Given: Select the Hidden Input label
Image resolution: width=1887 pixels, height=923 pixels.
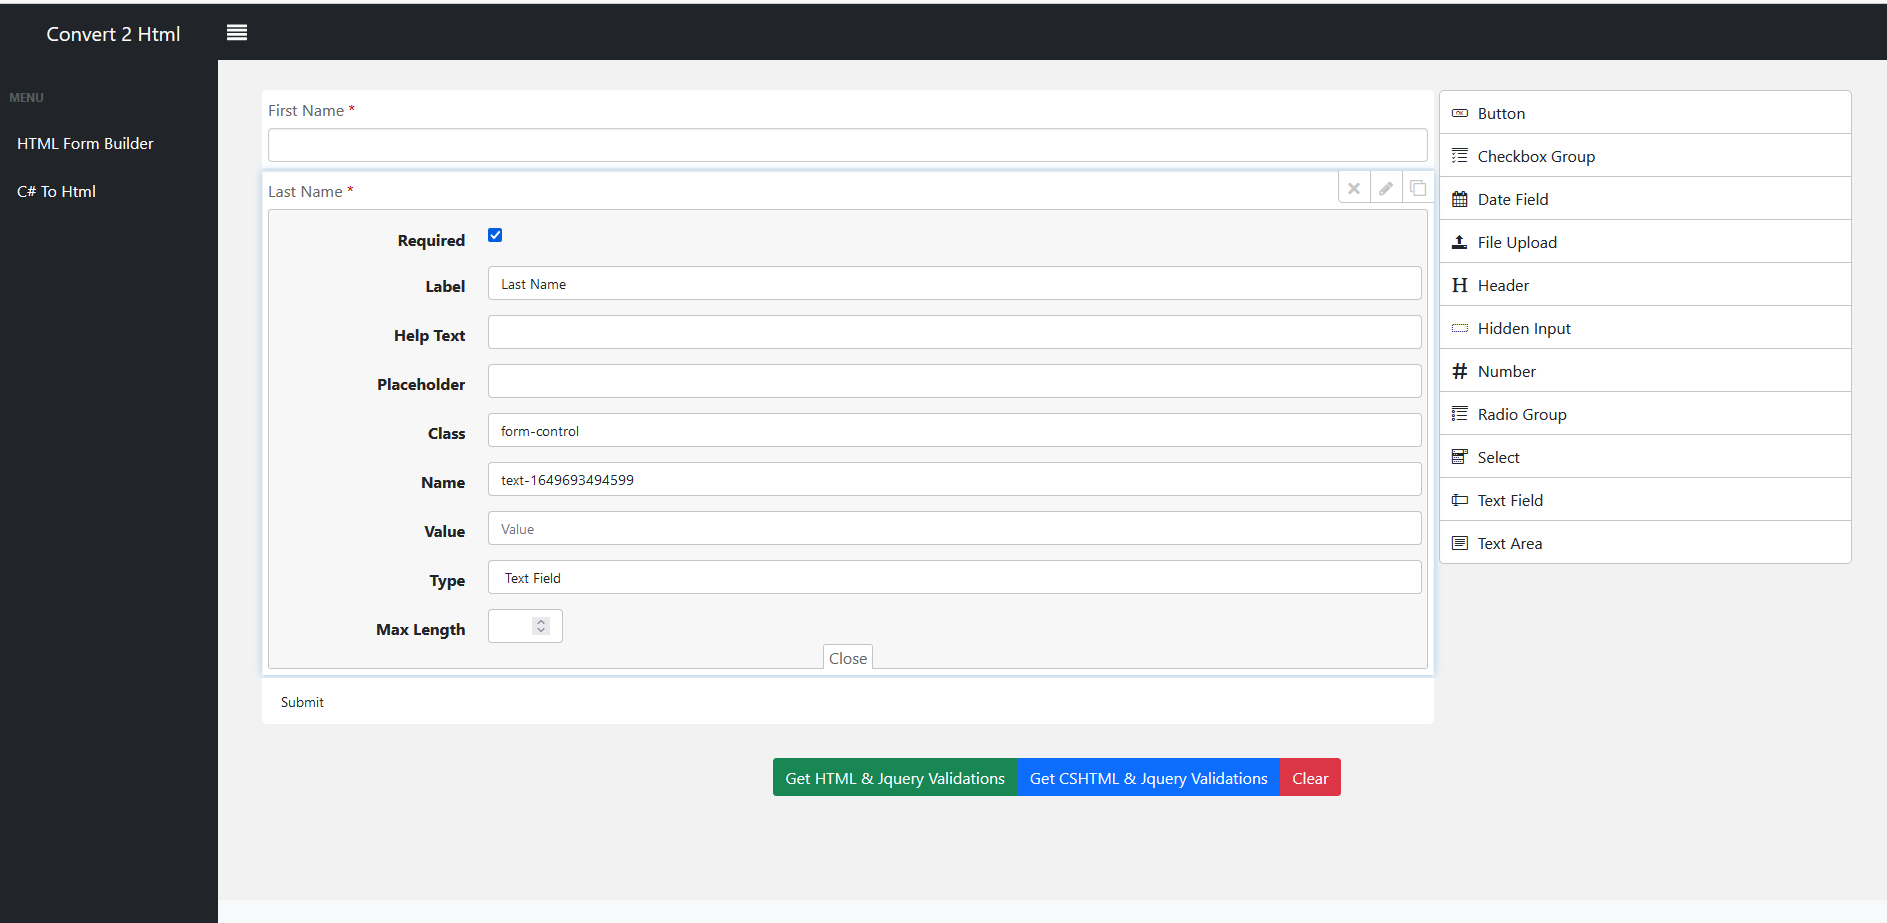Looking at the screenshot, I should [x=1524, y=329].
